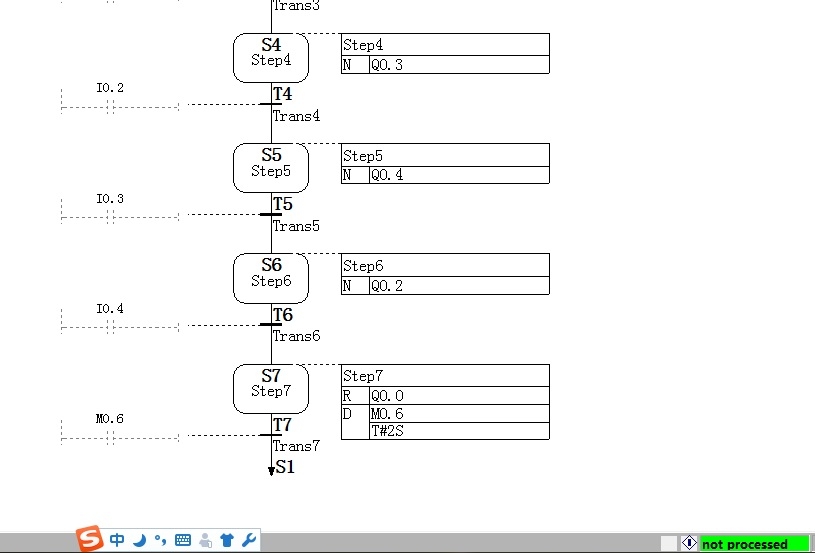Click the N qualifier beside Q0.4

coord(355,175)
